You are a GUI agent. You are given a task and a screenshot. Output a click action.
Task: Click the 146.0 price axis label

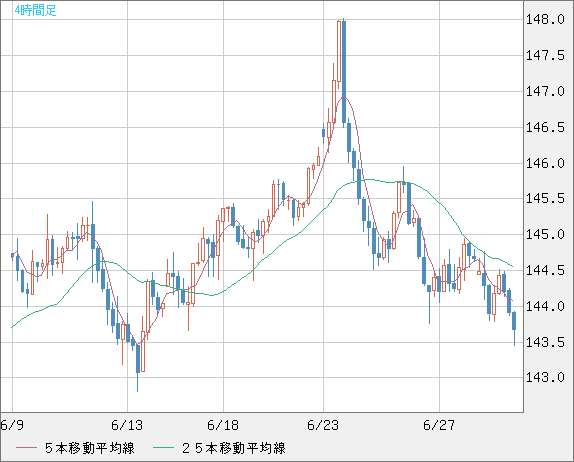coord(545,163)
